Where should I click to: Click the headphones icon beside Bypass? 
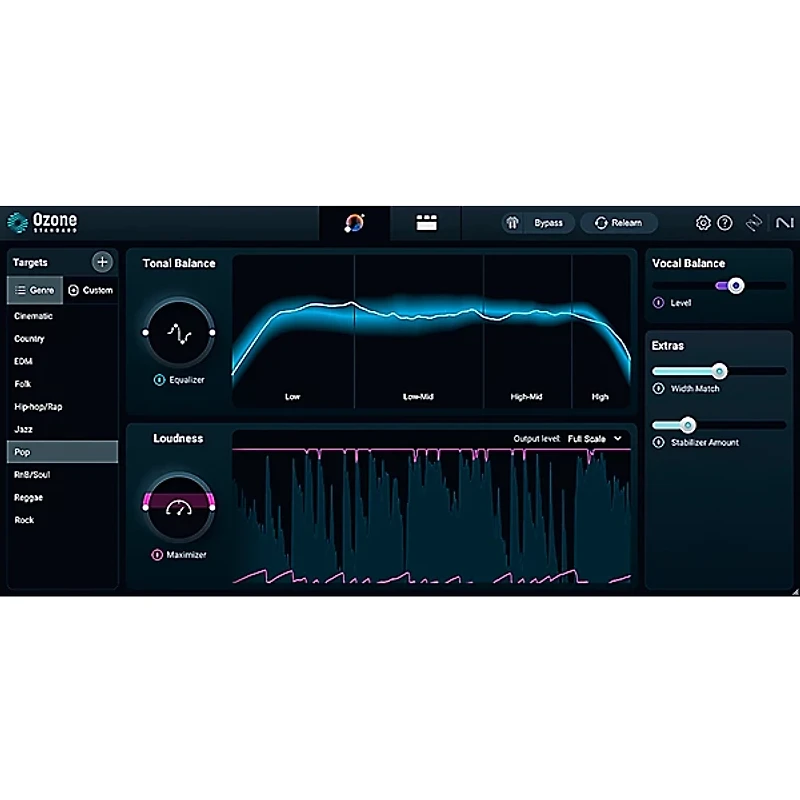[511, 223]
